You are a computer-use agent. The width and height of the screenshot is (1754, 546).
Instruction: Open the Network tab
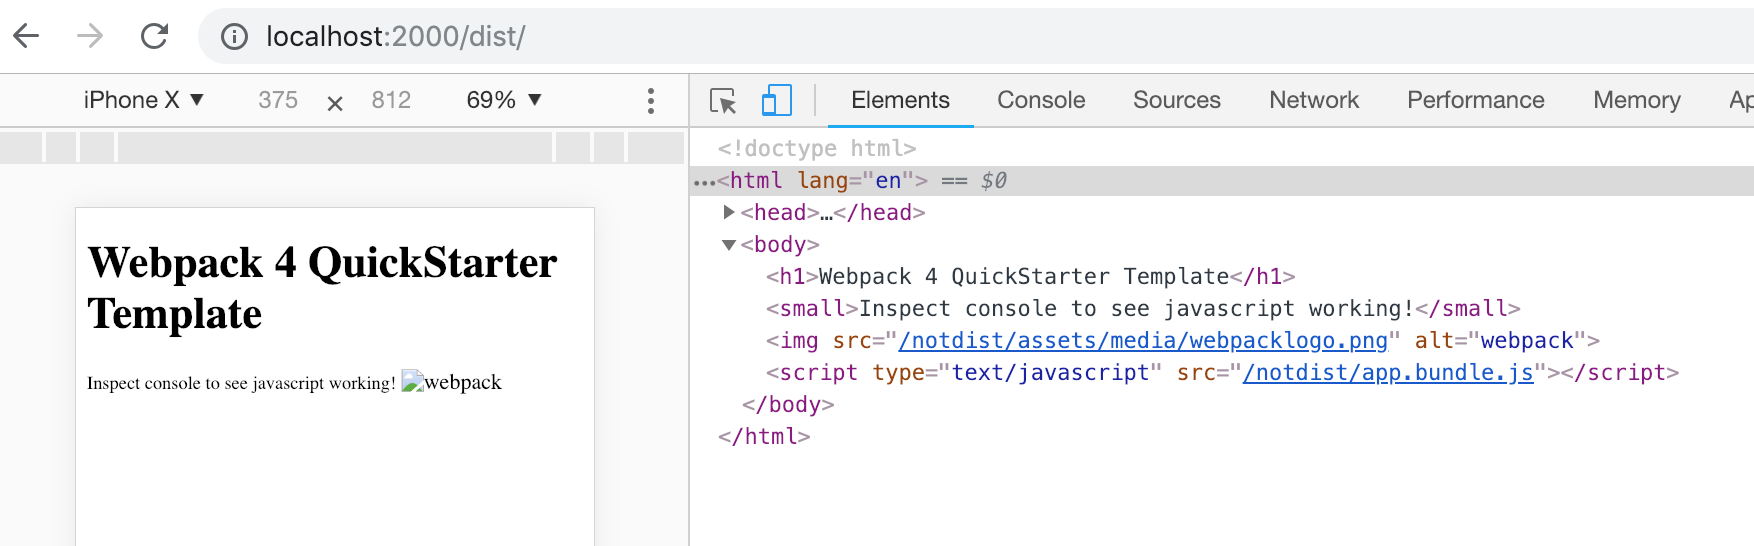[x=1313, y=100]
